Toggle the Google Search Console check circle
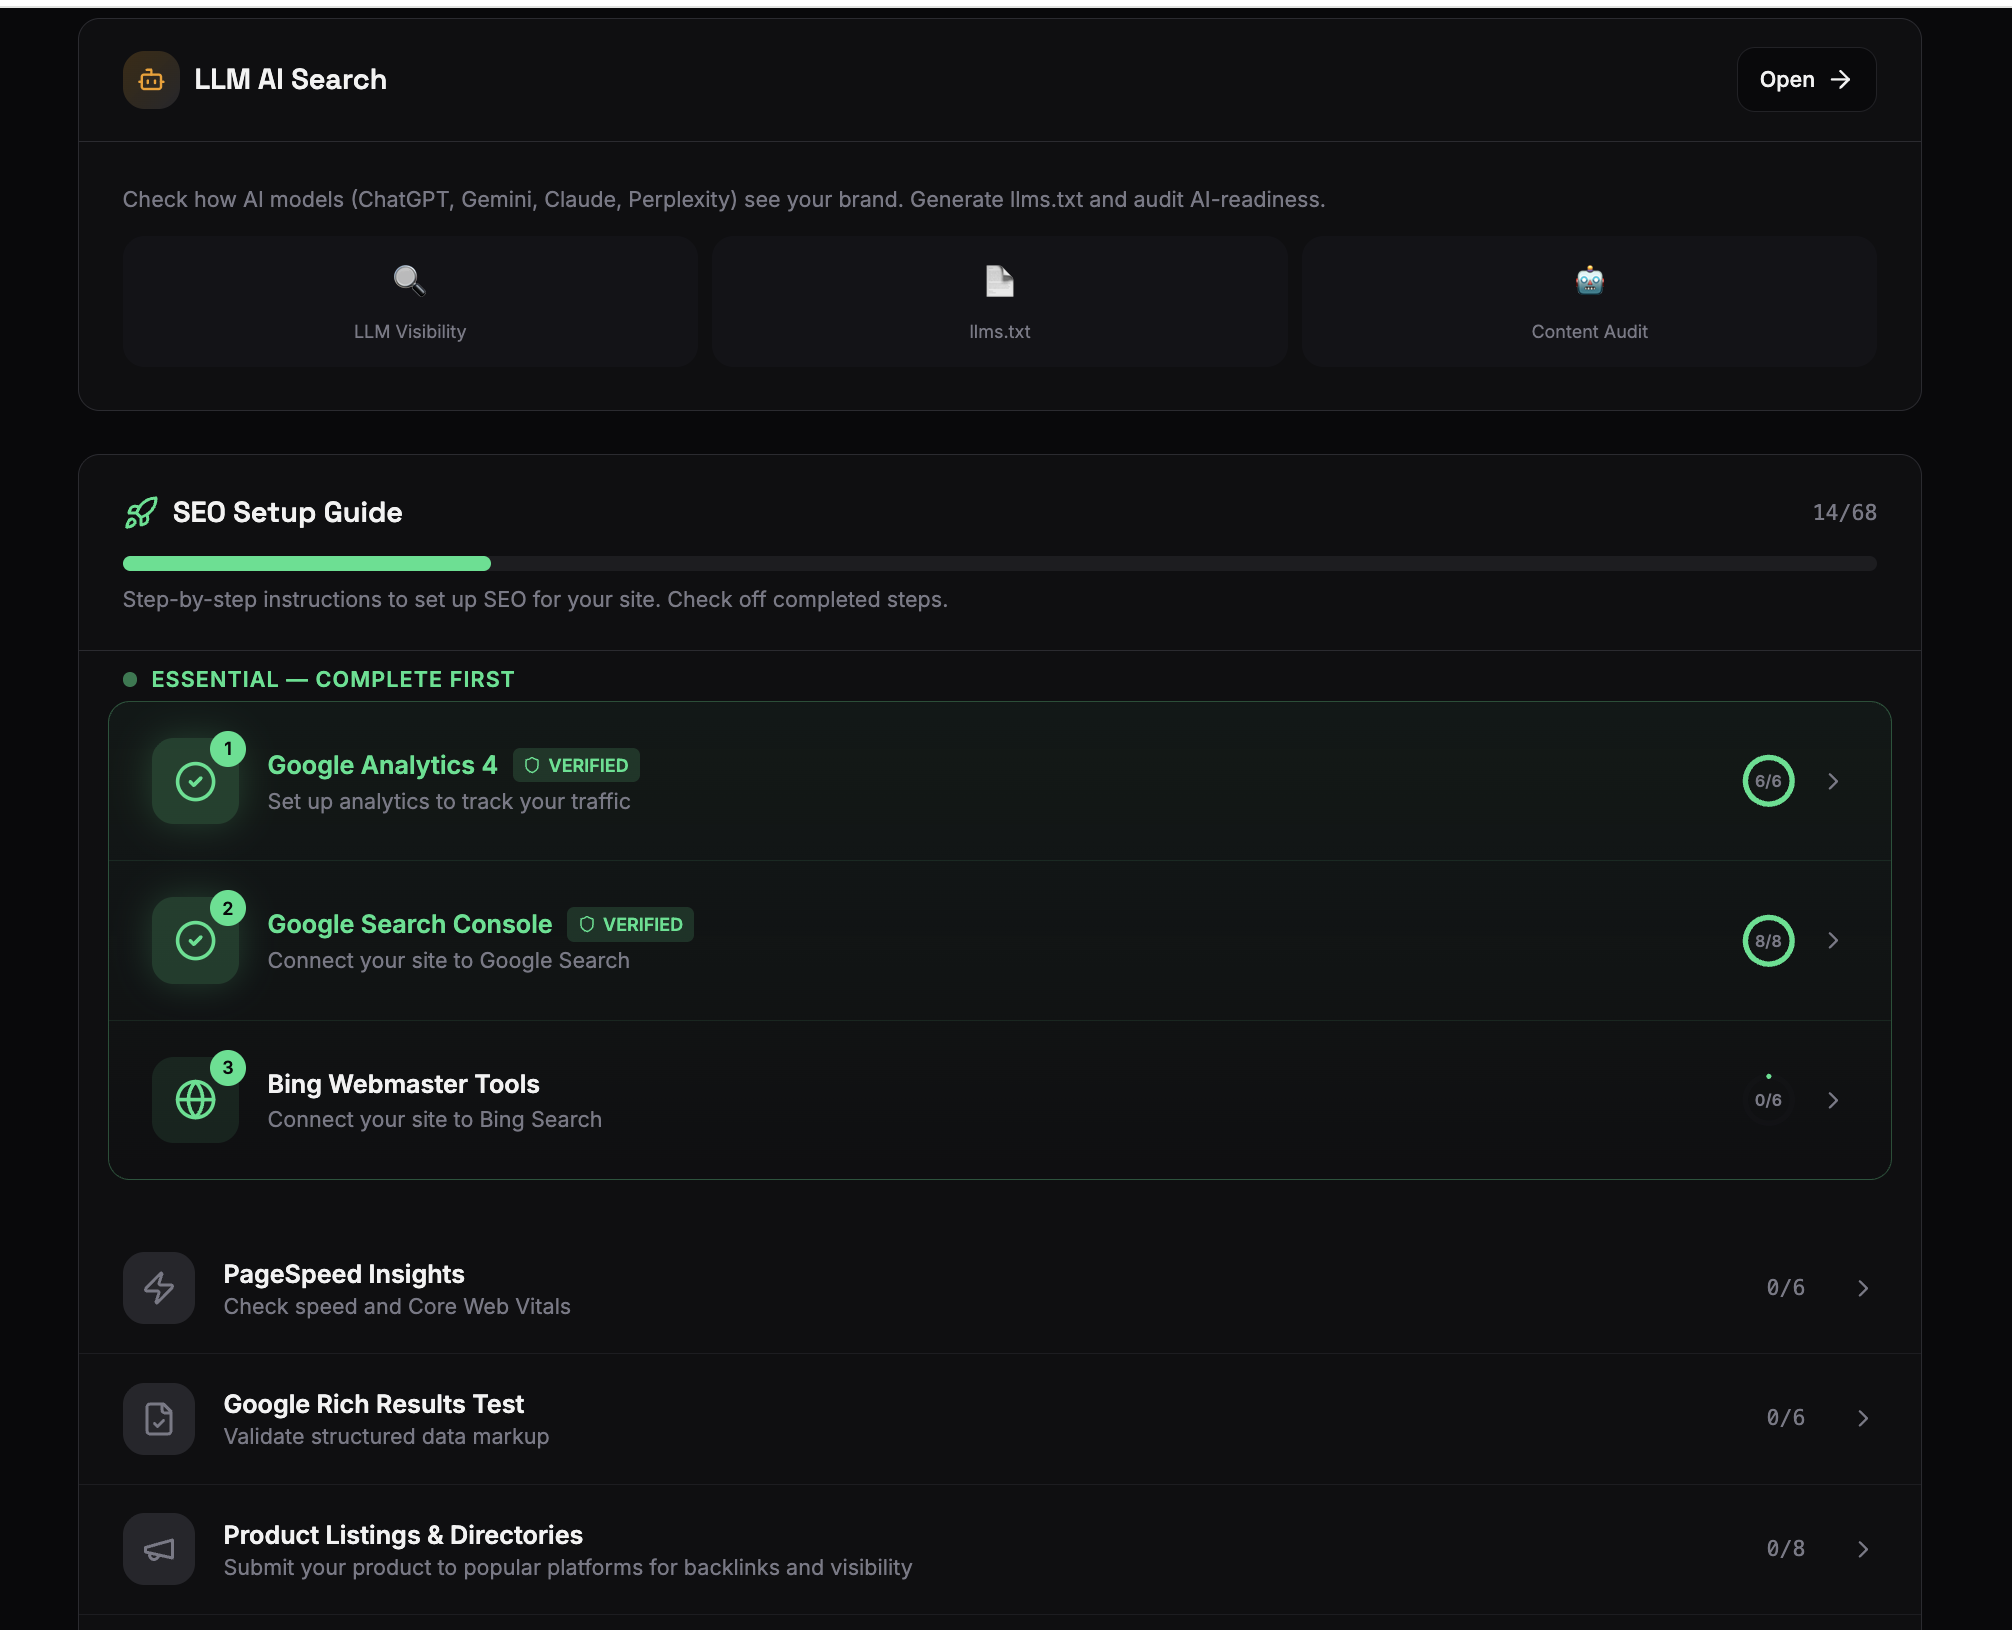This screenshot has height=1630, width=2012. click(x=195, y=941)
